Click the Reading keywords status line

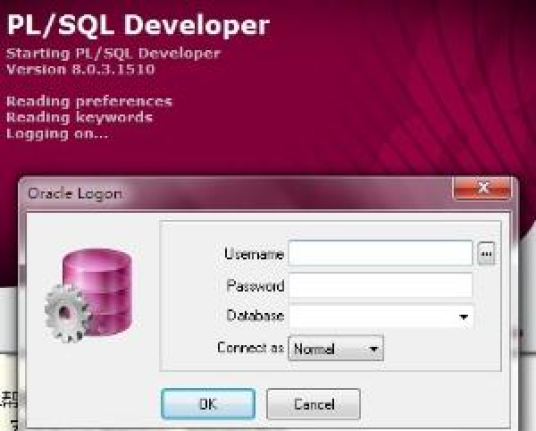tap(79, 118)
